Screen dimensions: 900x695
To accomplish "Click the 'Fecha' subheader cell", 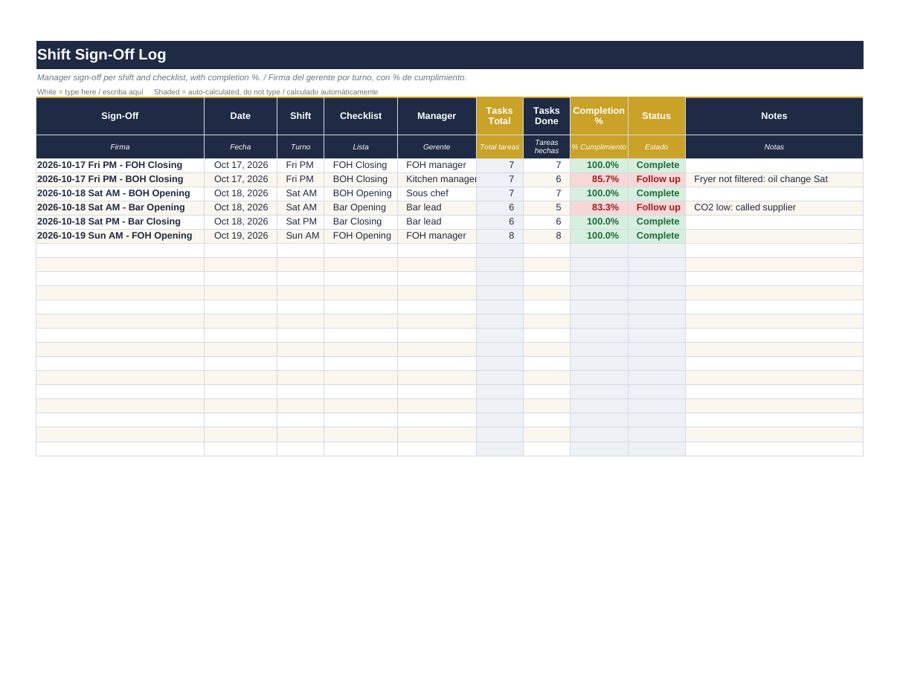I will click(x=240, y=147).
